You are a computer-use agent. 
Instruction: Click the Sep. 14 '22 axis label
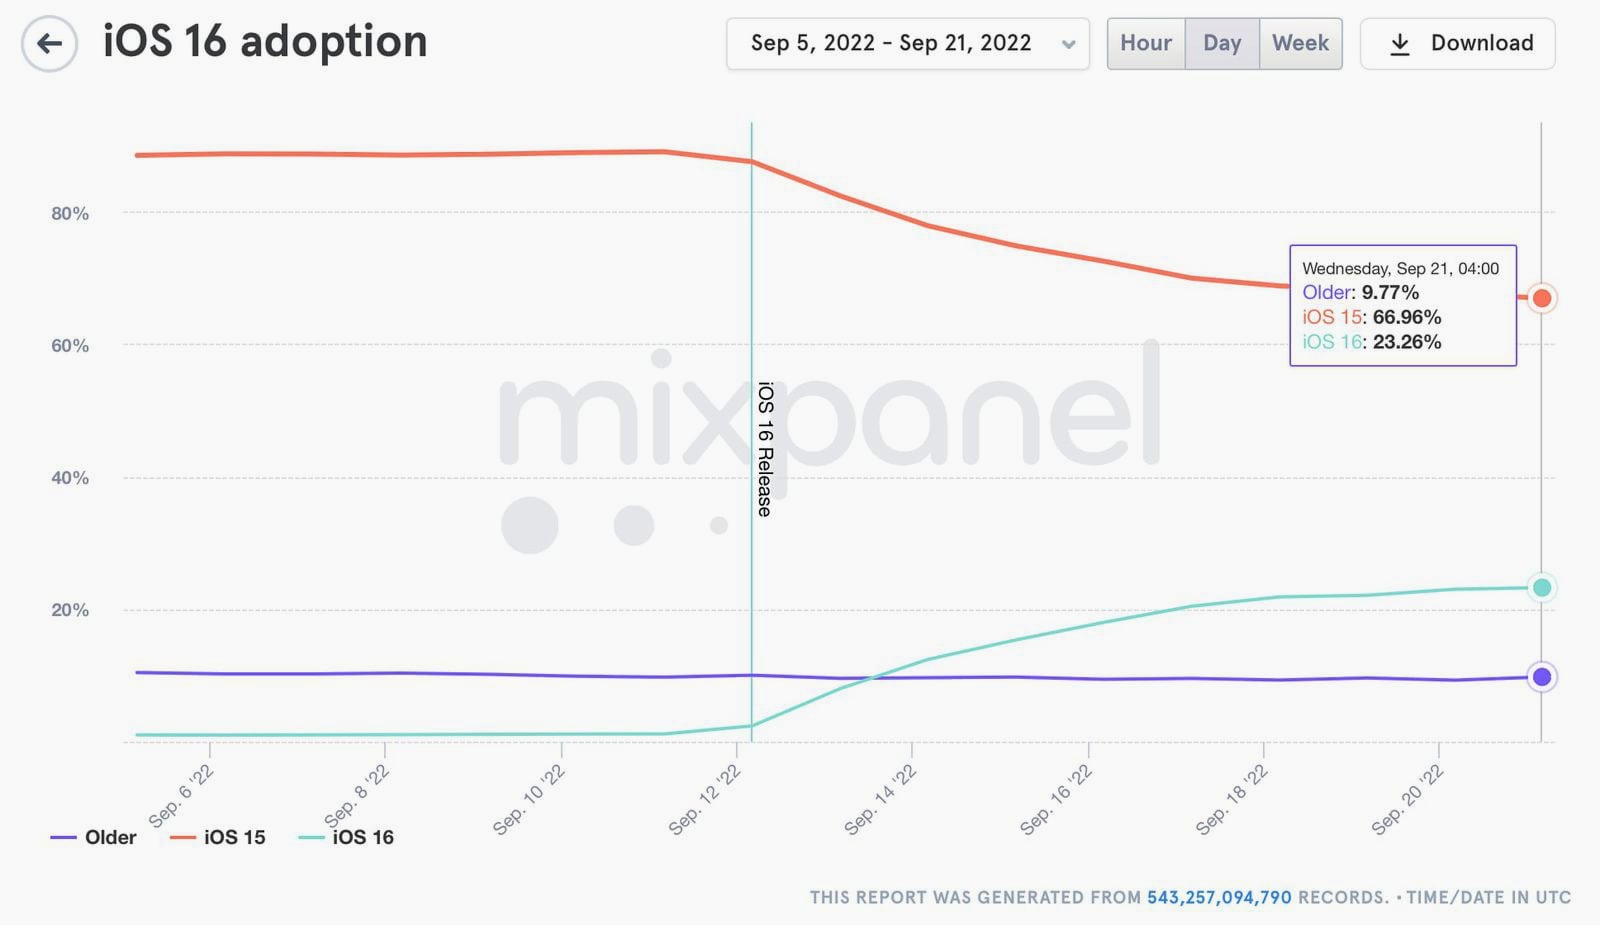coord(880,800)
